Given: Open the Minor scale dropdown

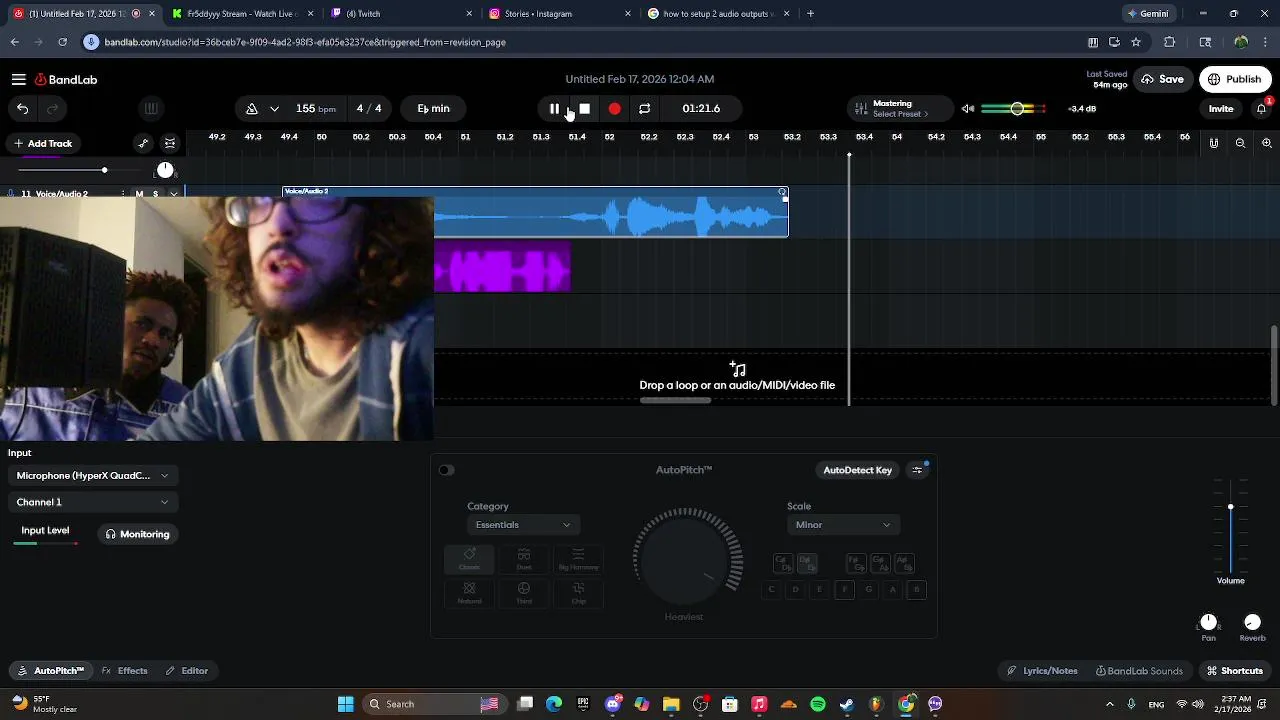Looking at the screenshot, I should click(843, 525).
